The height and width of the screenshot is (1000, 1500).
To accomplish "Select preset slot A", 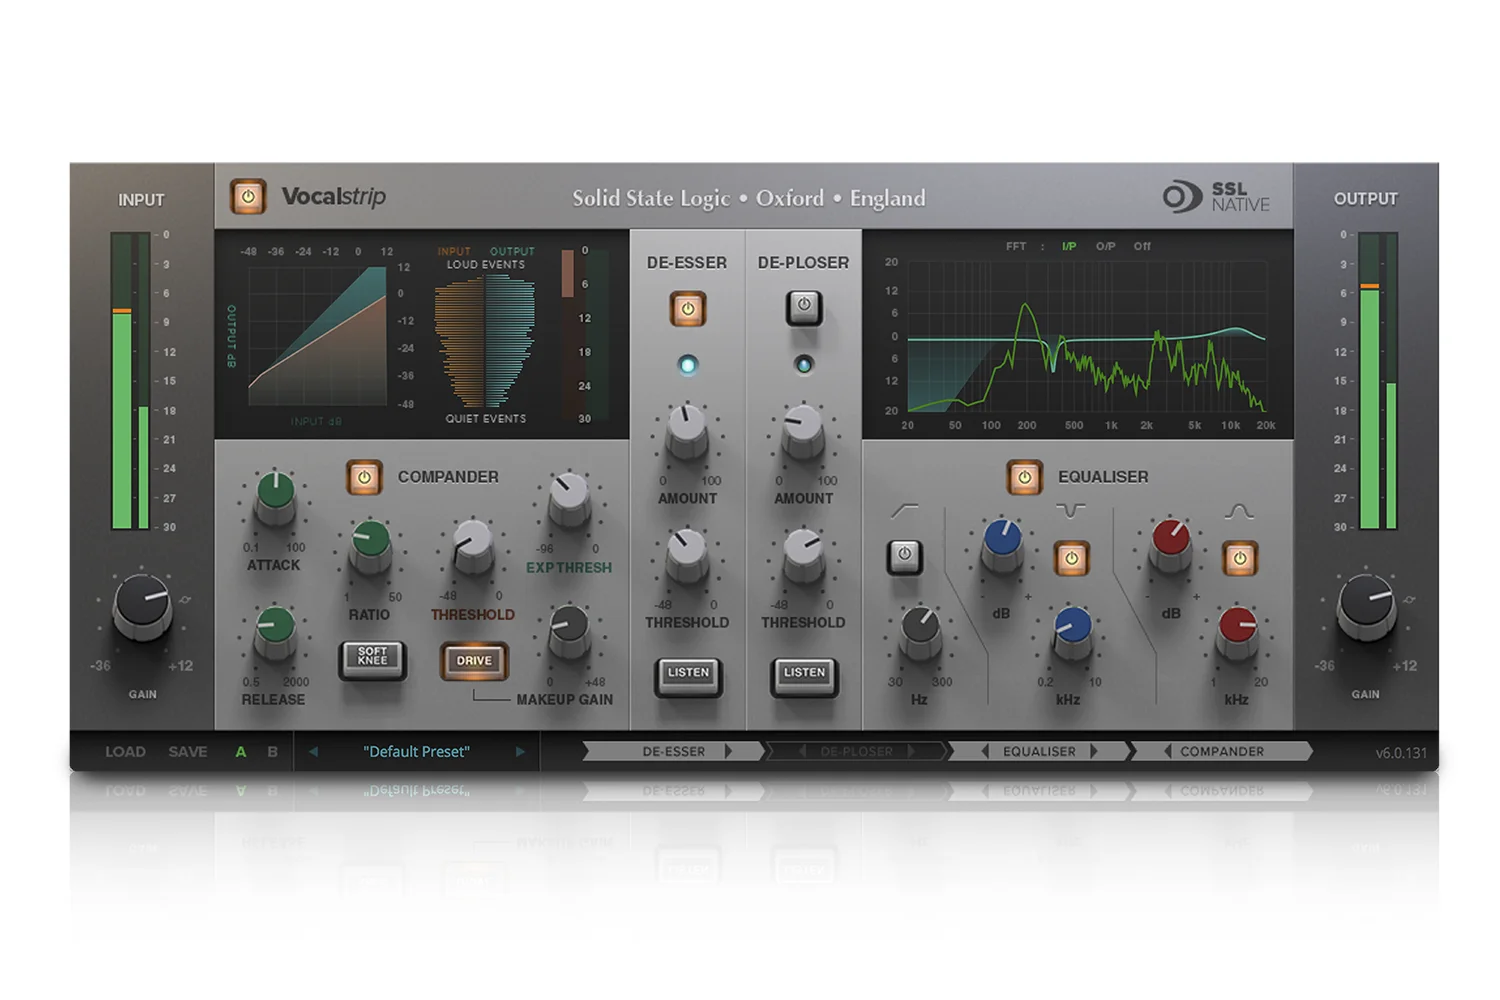I will (241, 751).
